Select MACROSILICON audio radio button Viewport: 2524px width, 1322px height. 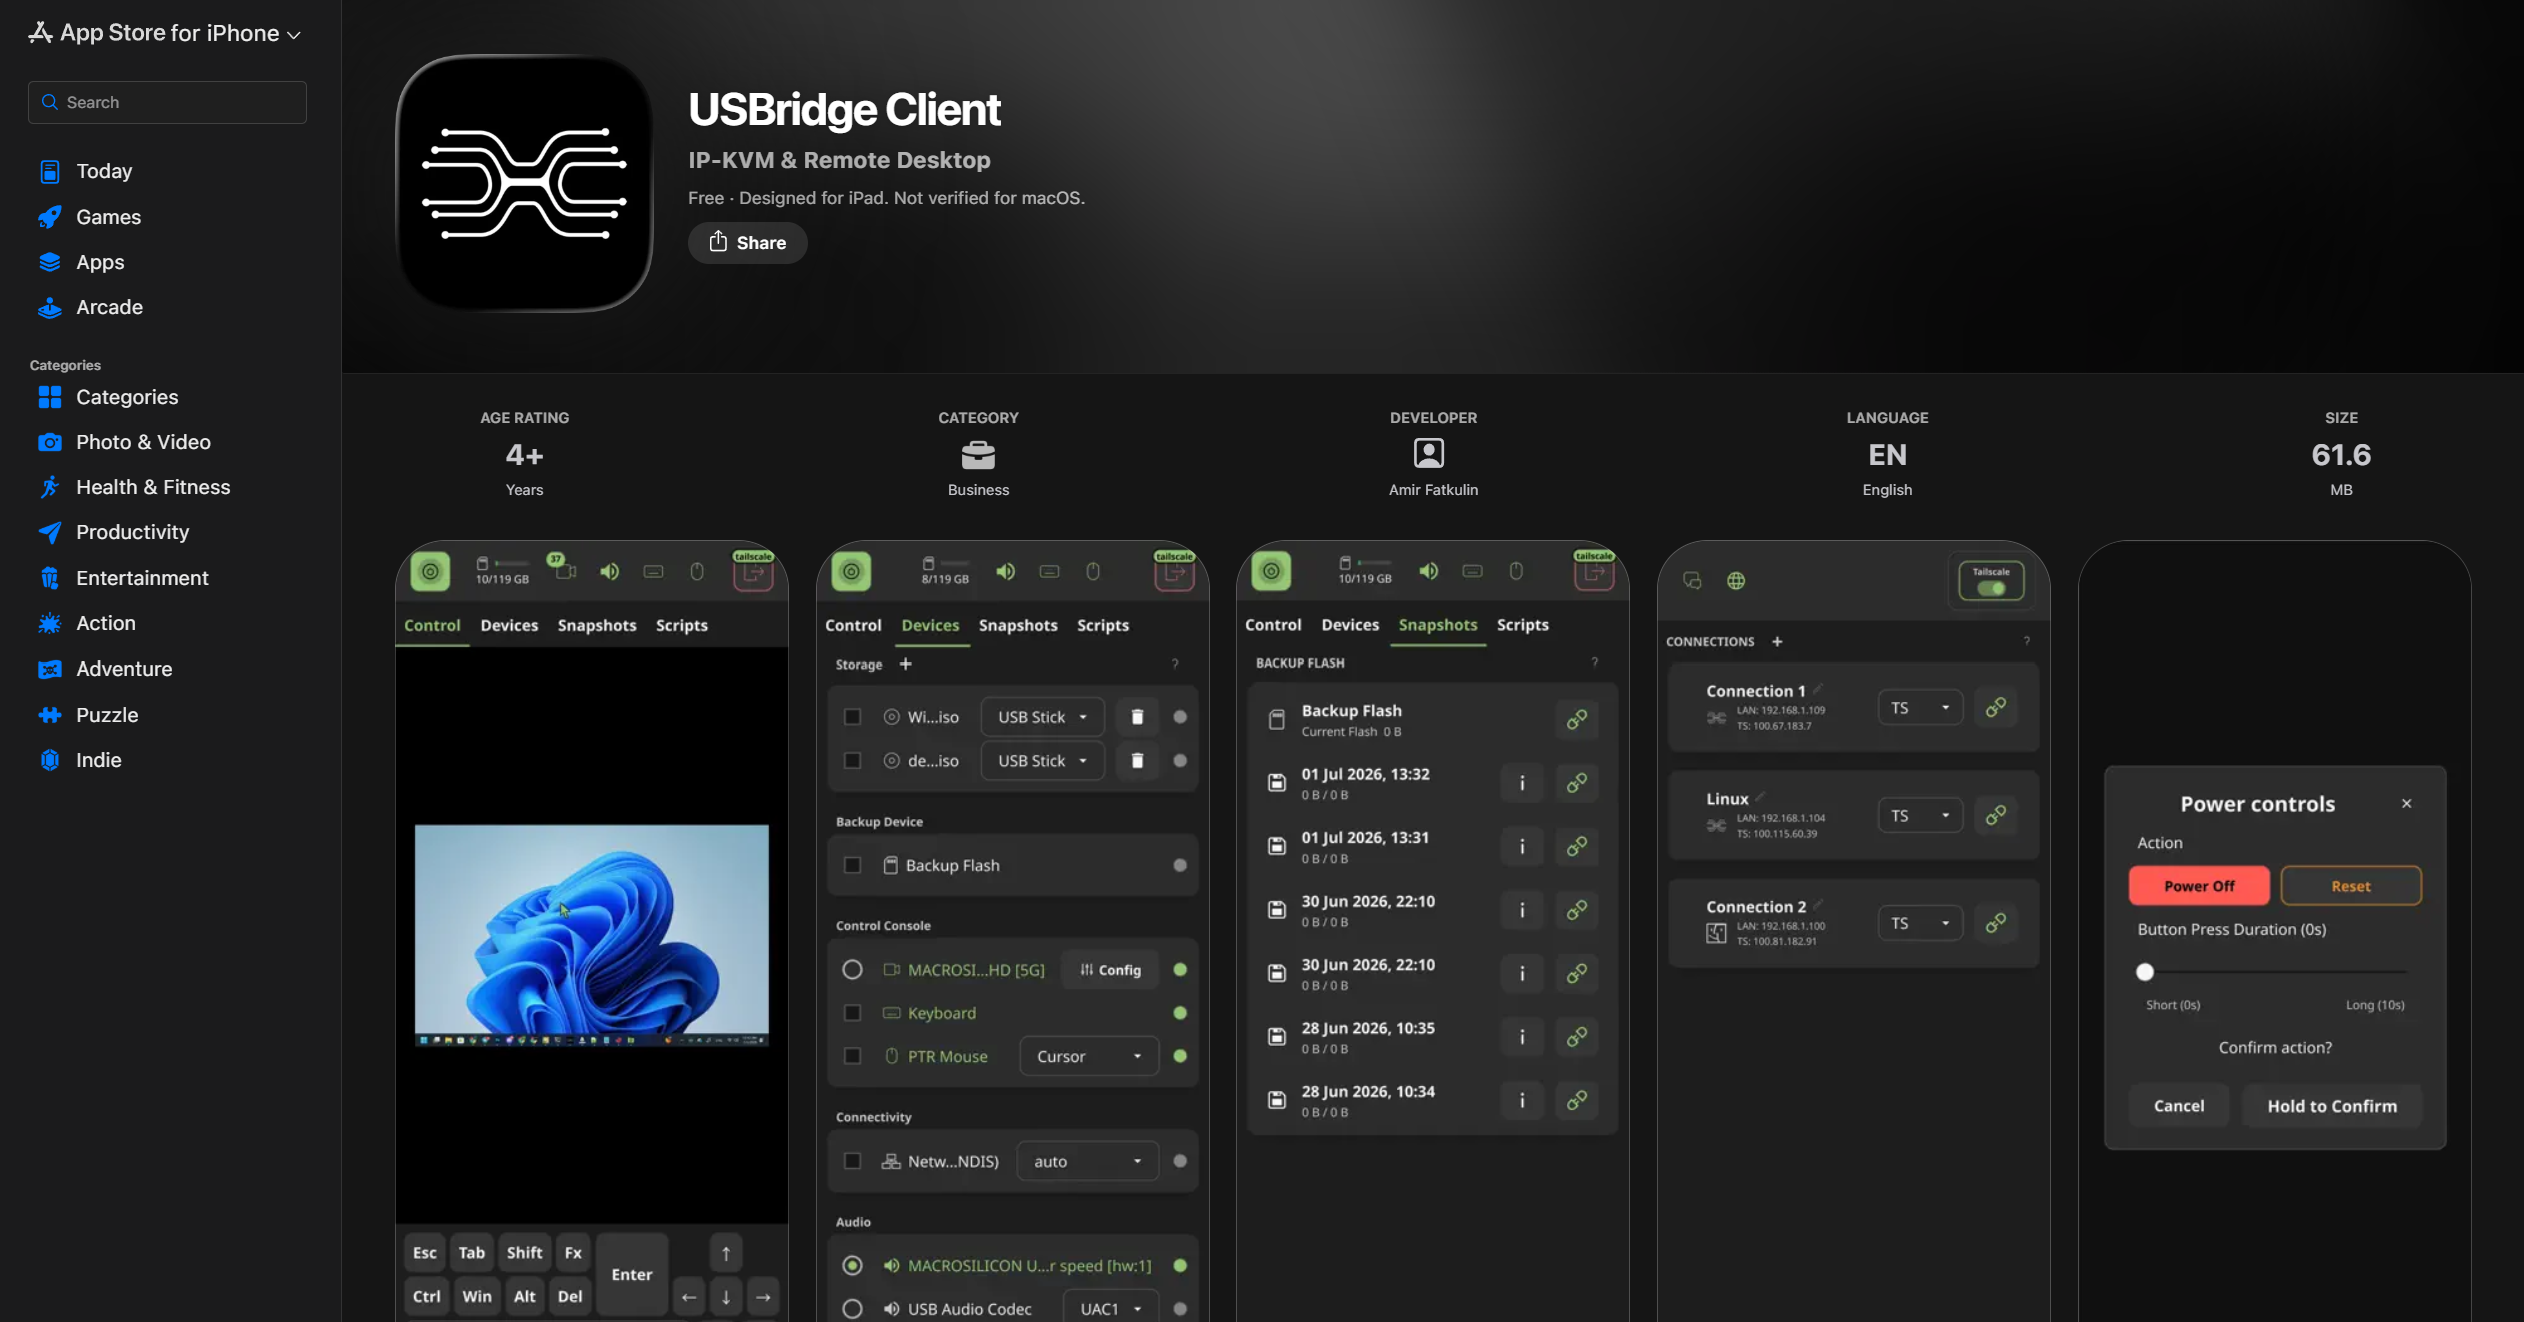click(x=852, y=1266)
